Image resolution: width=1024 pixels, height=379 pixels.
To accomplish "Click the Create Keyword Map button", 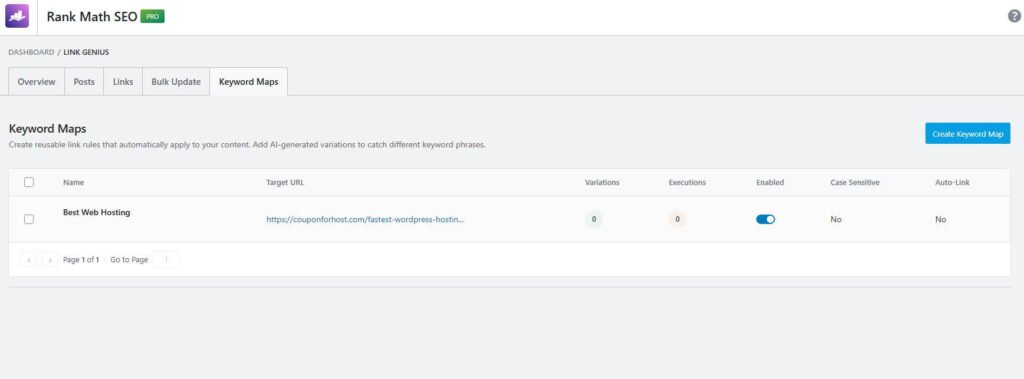I will point(967,133).
